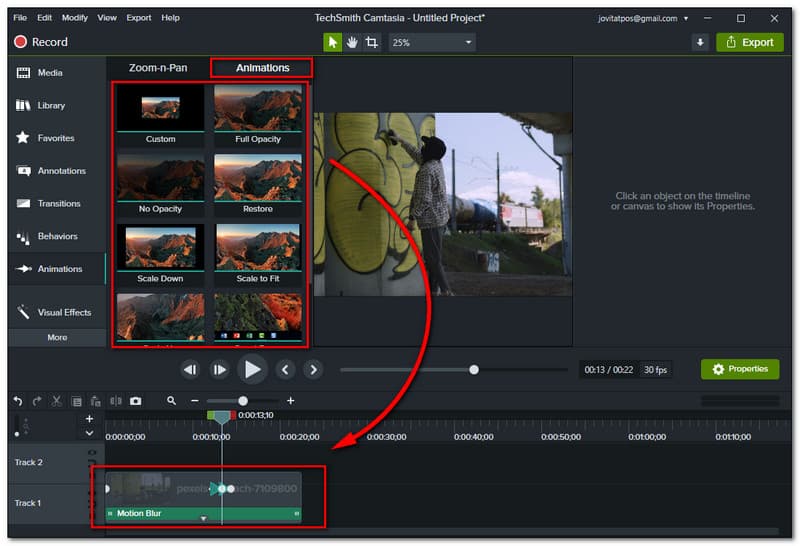
Task: Click the timeline zoom slider handle
Action: pyautogui.click(x=243, y=401)
